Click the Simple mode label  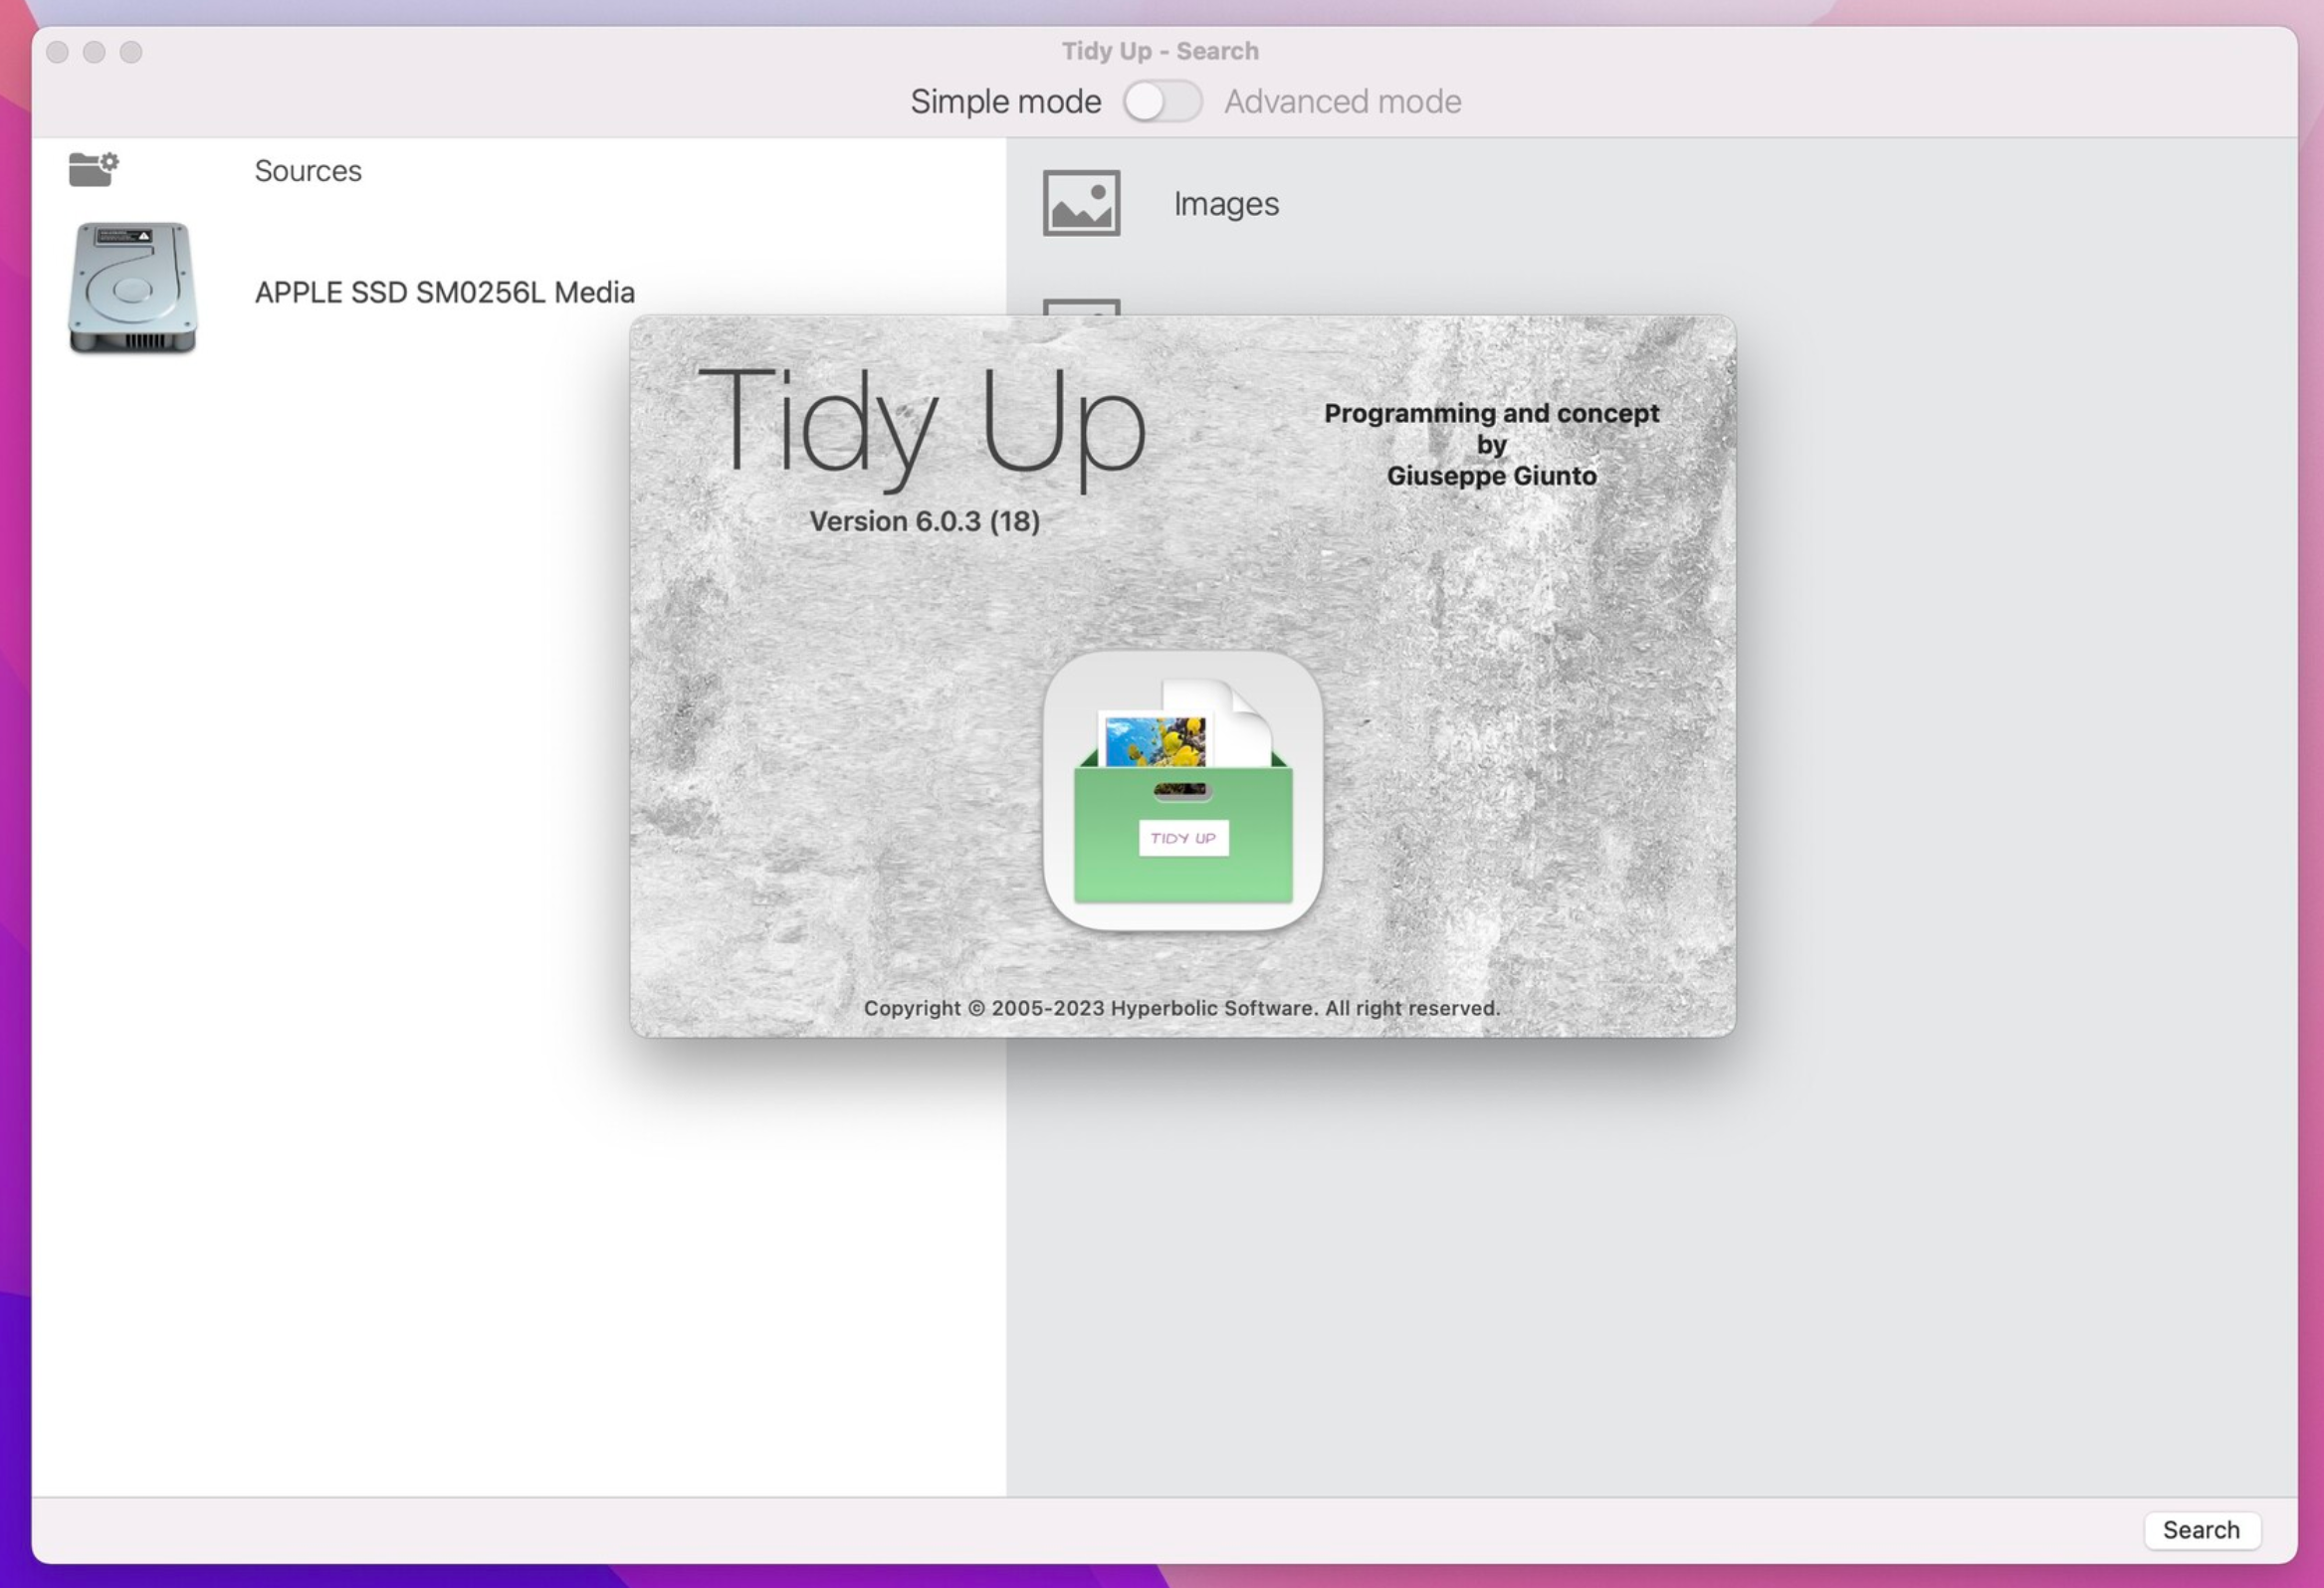1006,101
